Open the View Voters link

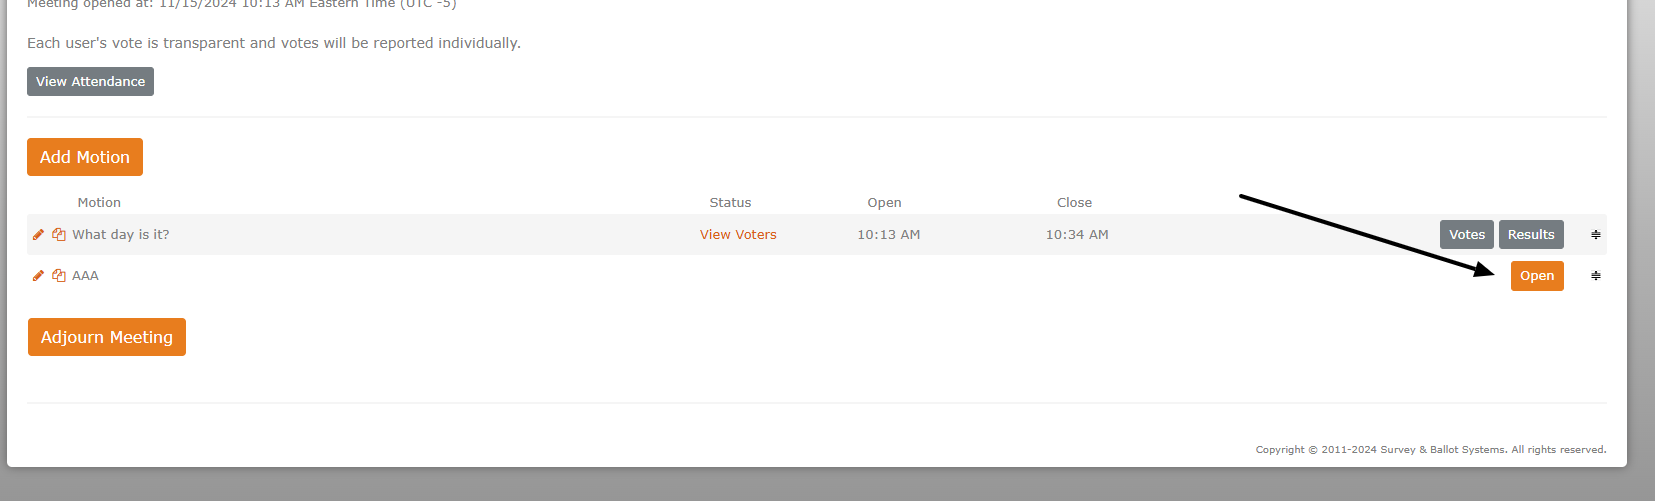738,234
